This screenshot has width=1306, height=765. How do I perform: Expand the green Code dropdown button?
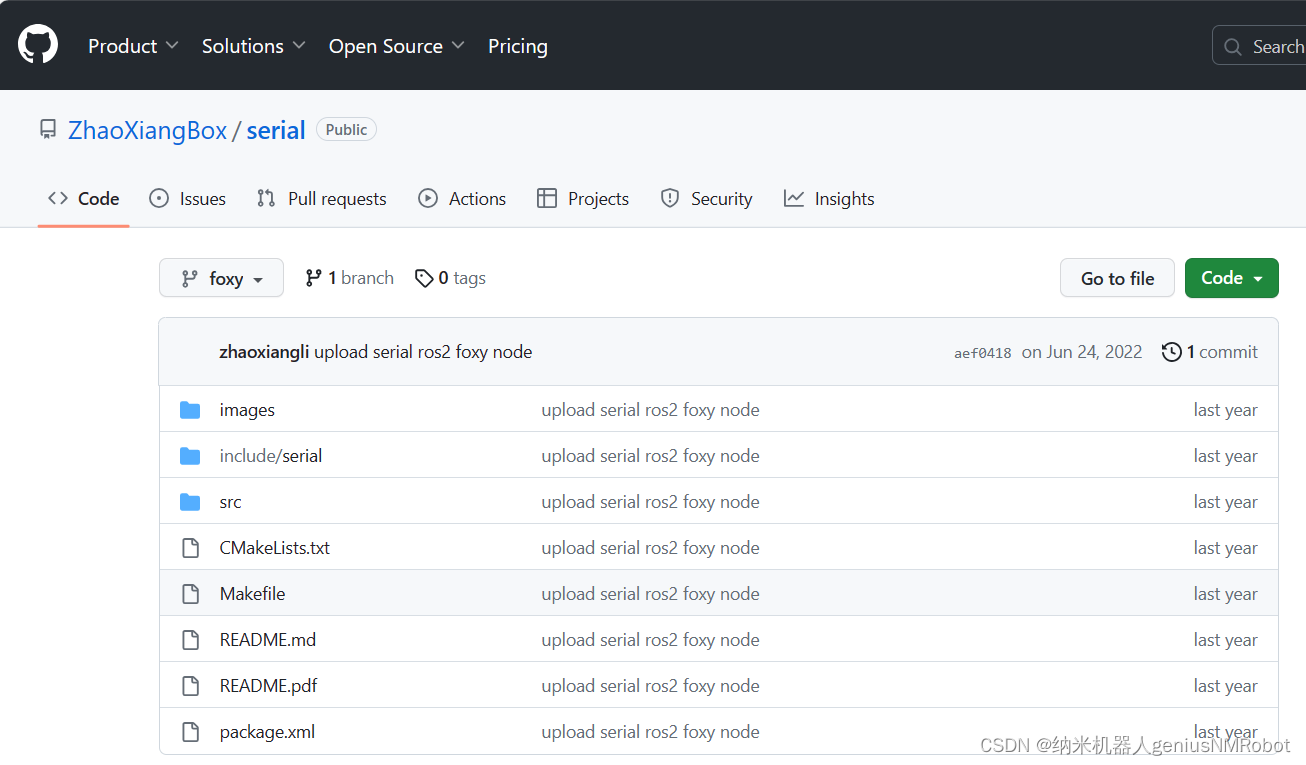[1232, 278]
